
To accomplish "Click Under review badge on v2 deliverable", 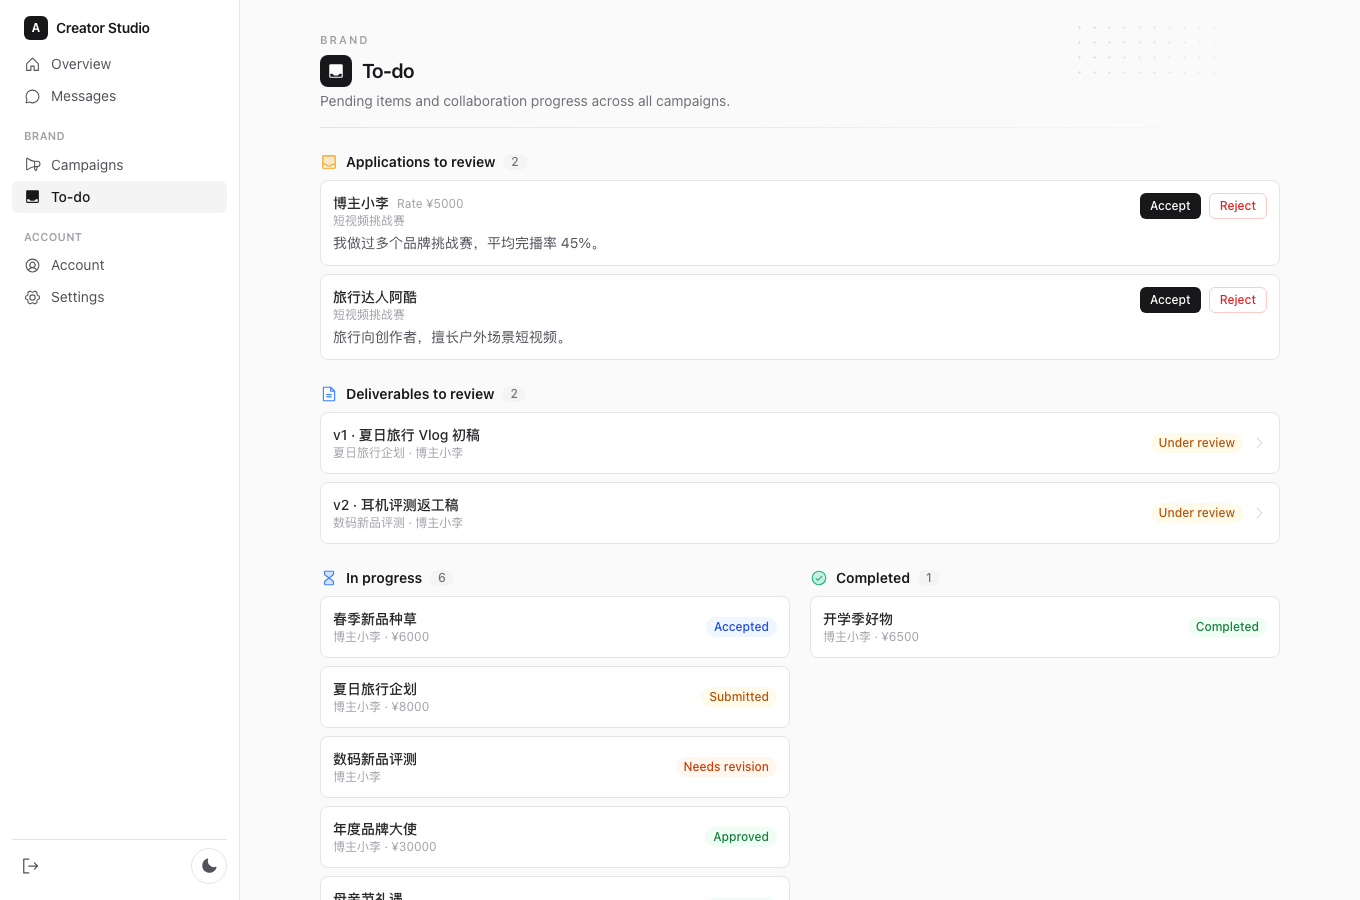I will [x=1196, y=513].
